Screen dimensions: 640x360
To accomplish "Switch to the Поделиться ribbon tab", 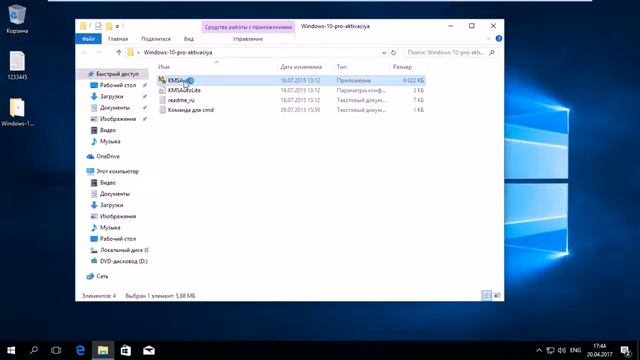I will [156, 39].
